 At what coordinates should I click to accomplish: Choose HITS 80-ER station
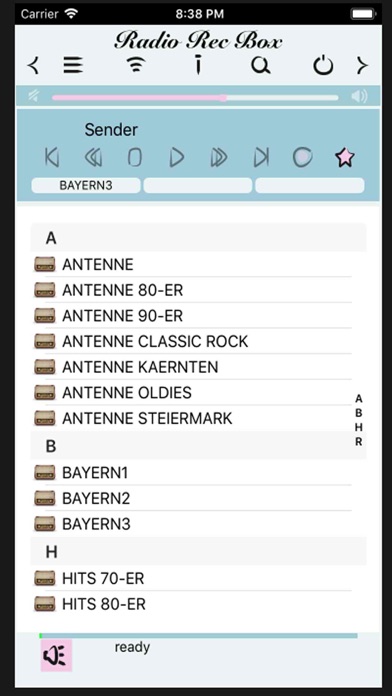pyautogui.click(x=198, y=604)
